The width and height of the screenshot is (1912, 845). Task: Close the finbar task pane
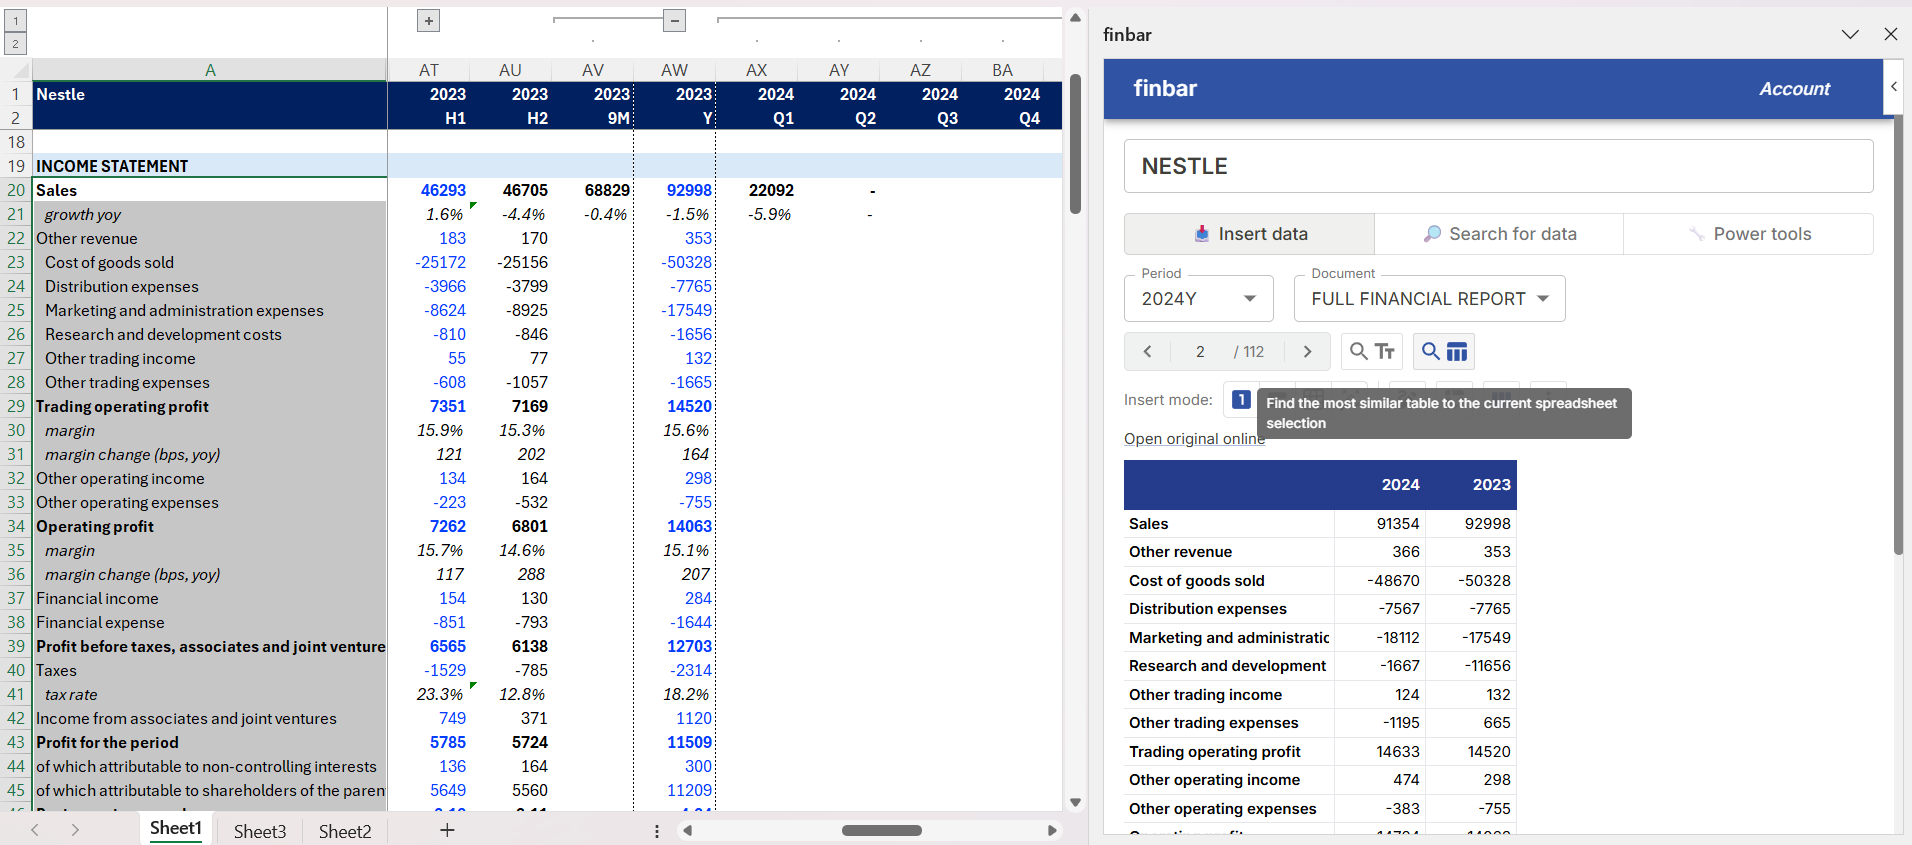pos(1890,34)
